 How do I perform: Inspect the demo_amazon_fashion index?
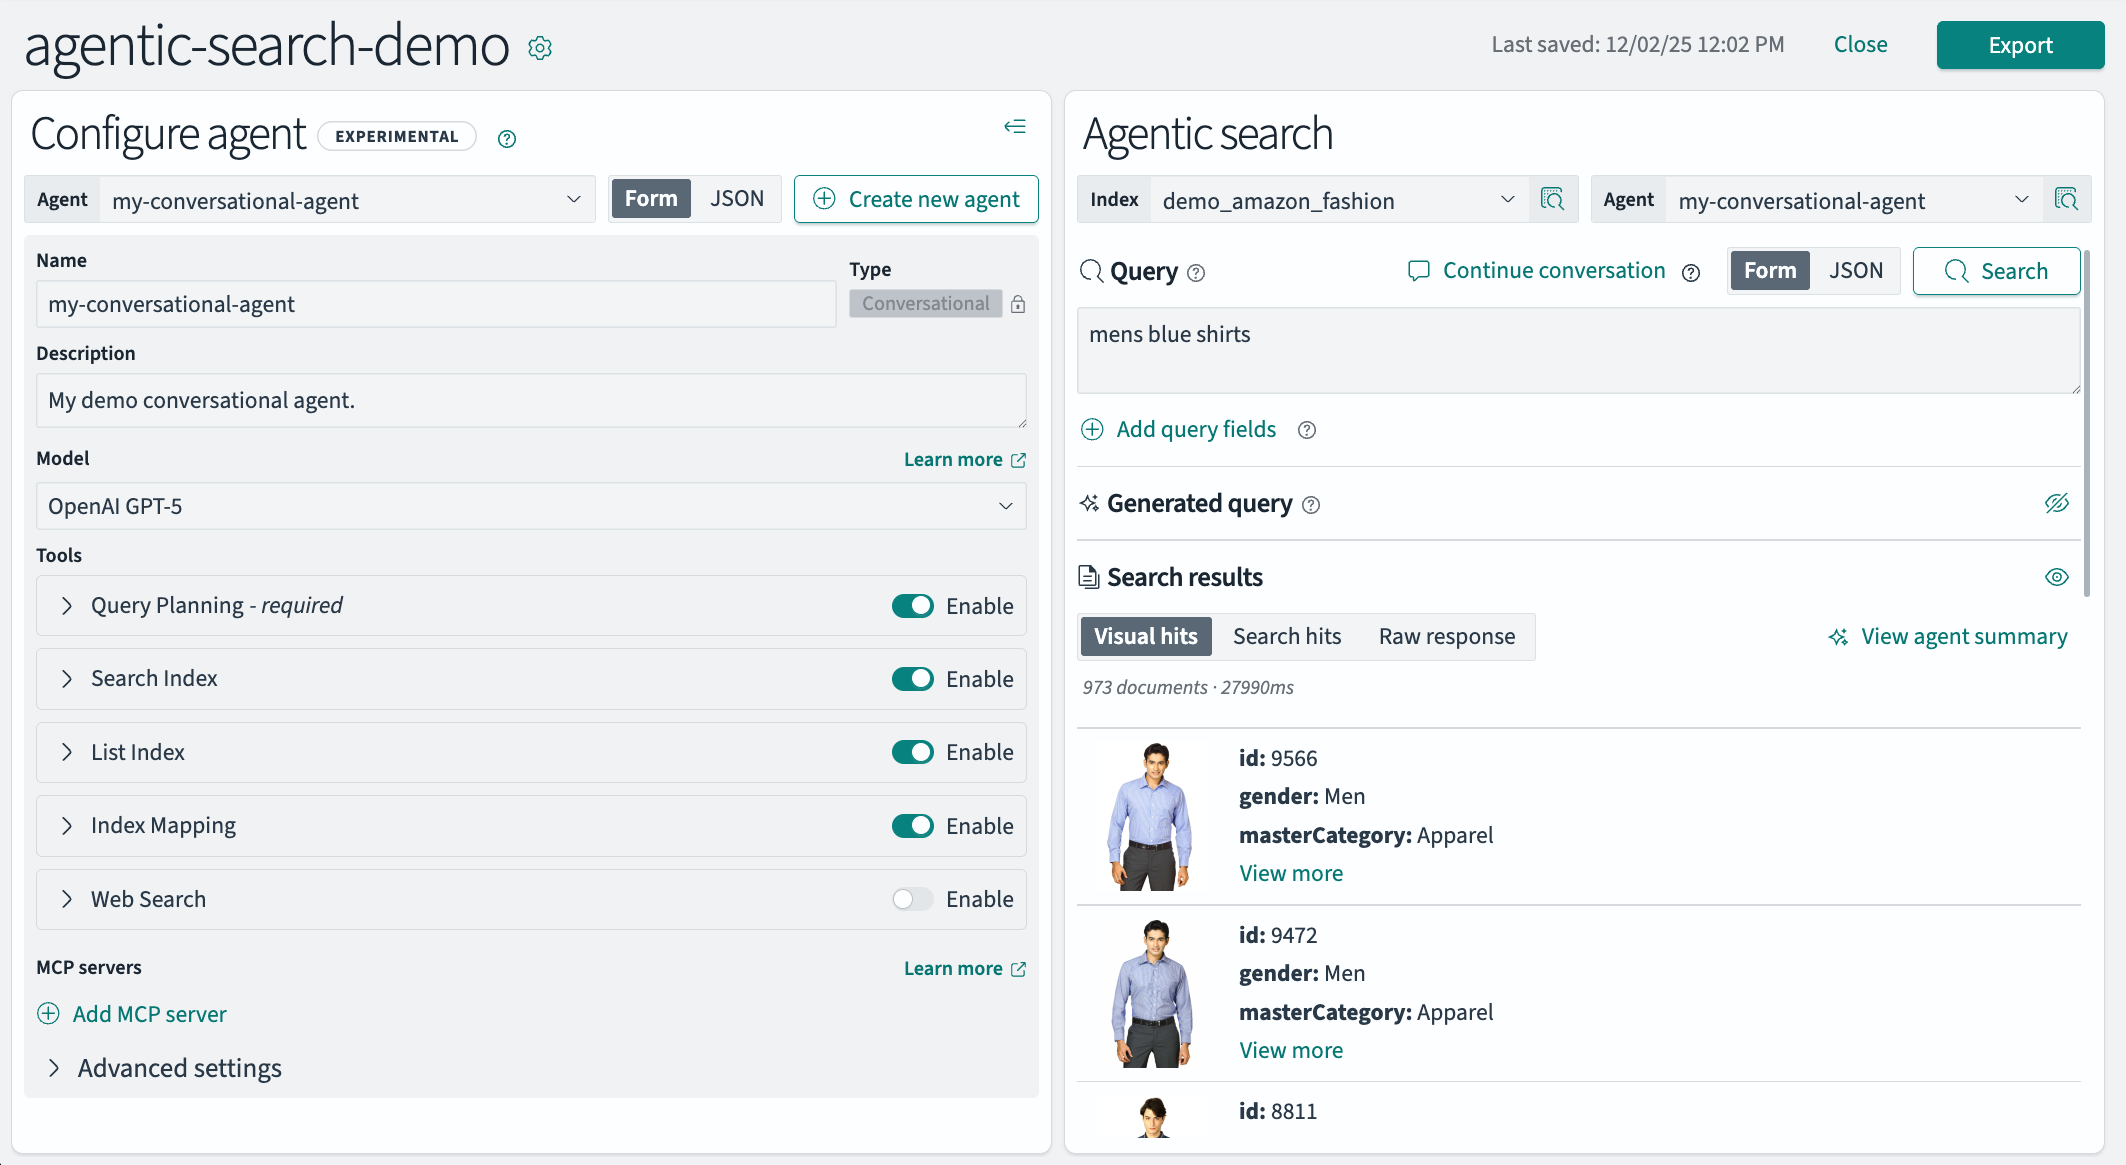pyautogui.click(x=1552, y=199)
